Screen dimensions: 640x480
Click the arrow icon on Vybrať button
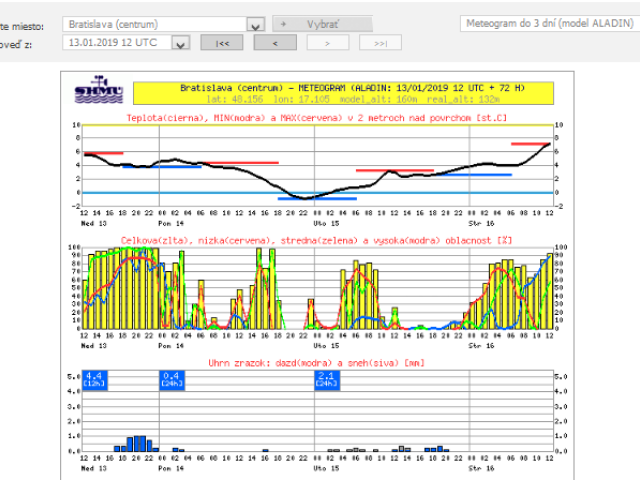click(x=283, y=24)
